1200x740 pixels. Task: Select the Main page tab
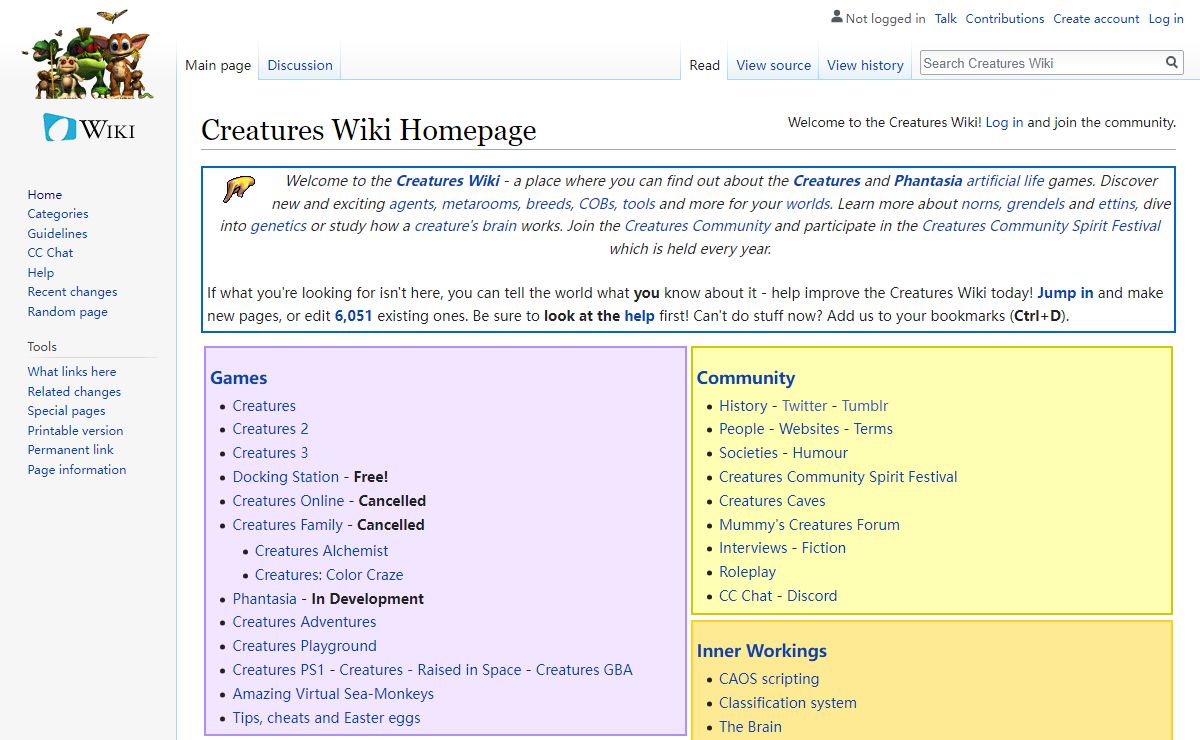(x=218, y=65)
